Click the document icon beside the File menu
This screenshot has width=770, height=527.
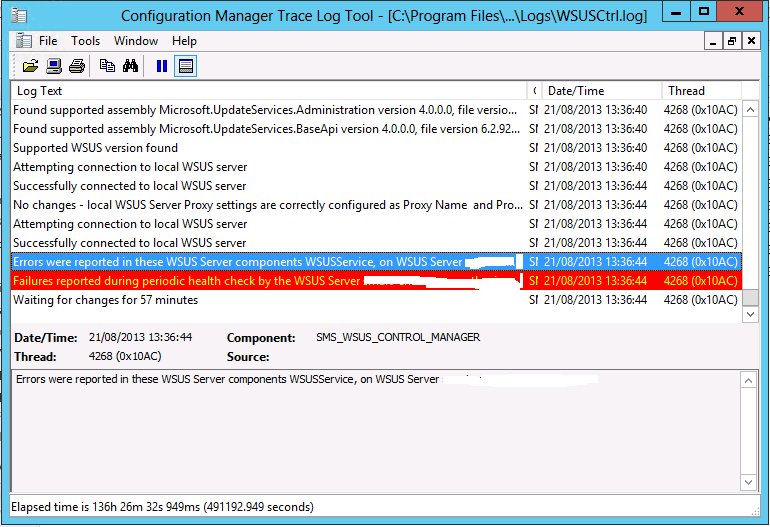(x=23, y=41)
